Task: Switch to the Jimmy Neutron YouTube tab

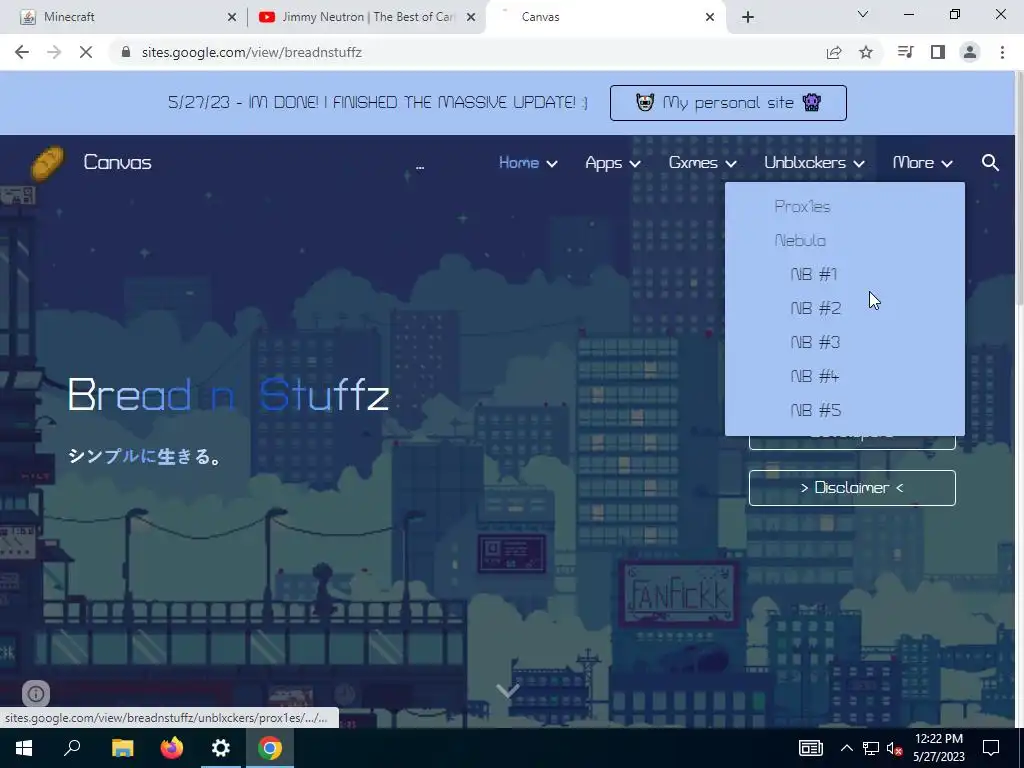Action: 366,17
